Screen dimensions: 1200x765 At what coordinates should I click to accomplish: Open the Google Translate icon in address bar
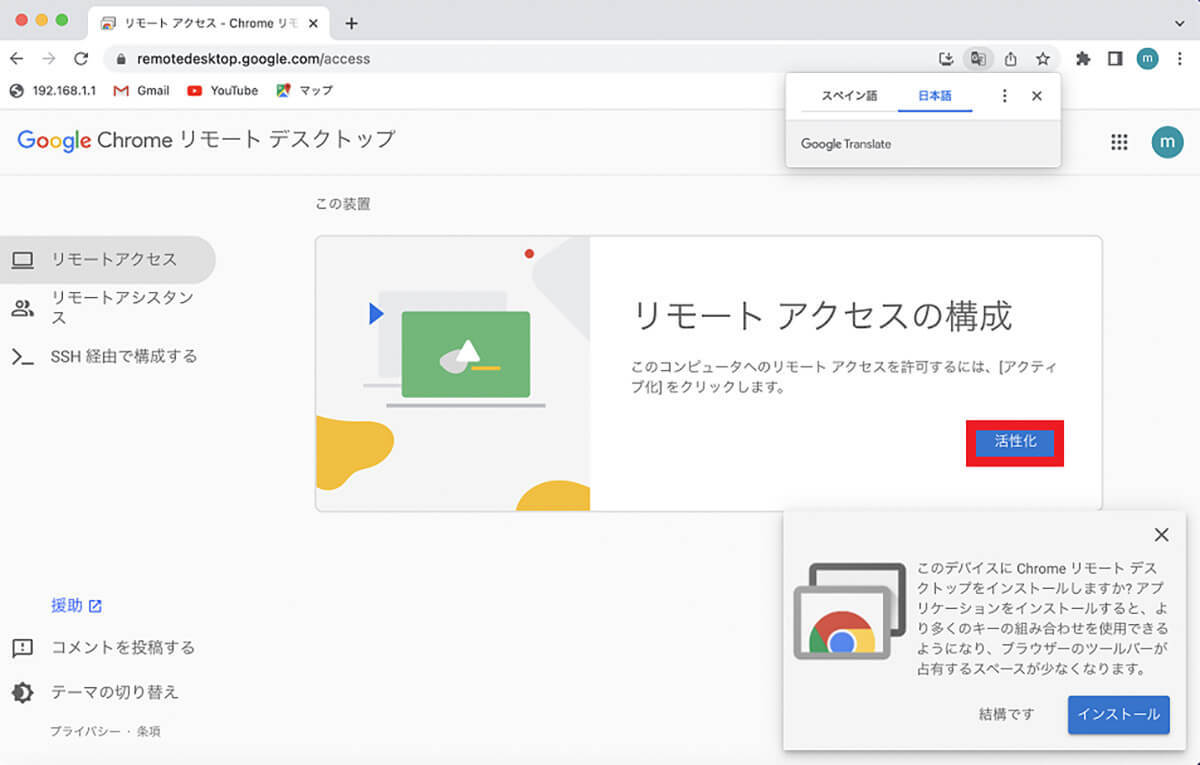pyautogui.click(x=978, y=59)
